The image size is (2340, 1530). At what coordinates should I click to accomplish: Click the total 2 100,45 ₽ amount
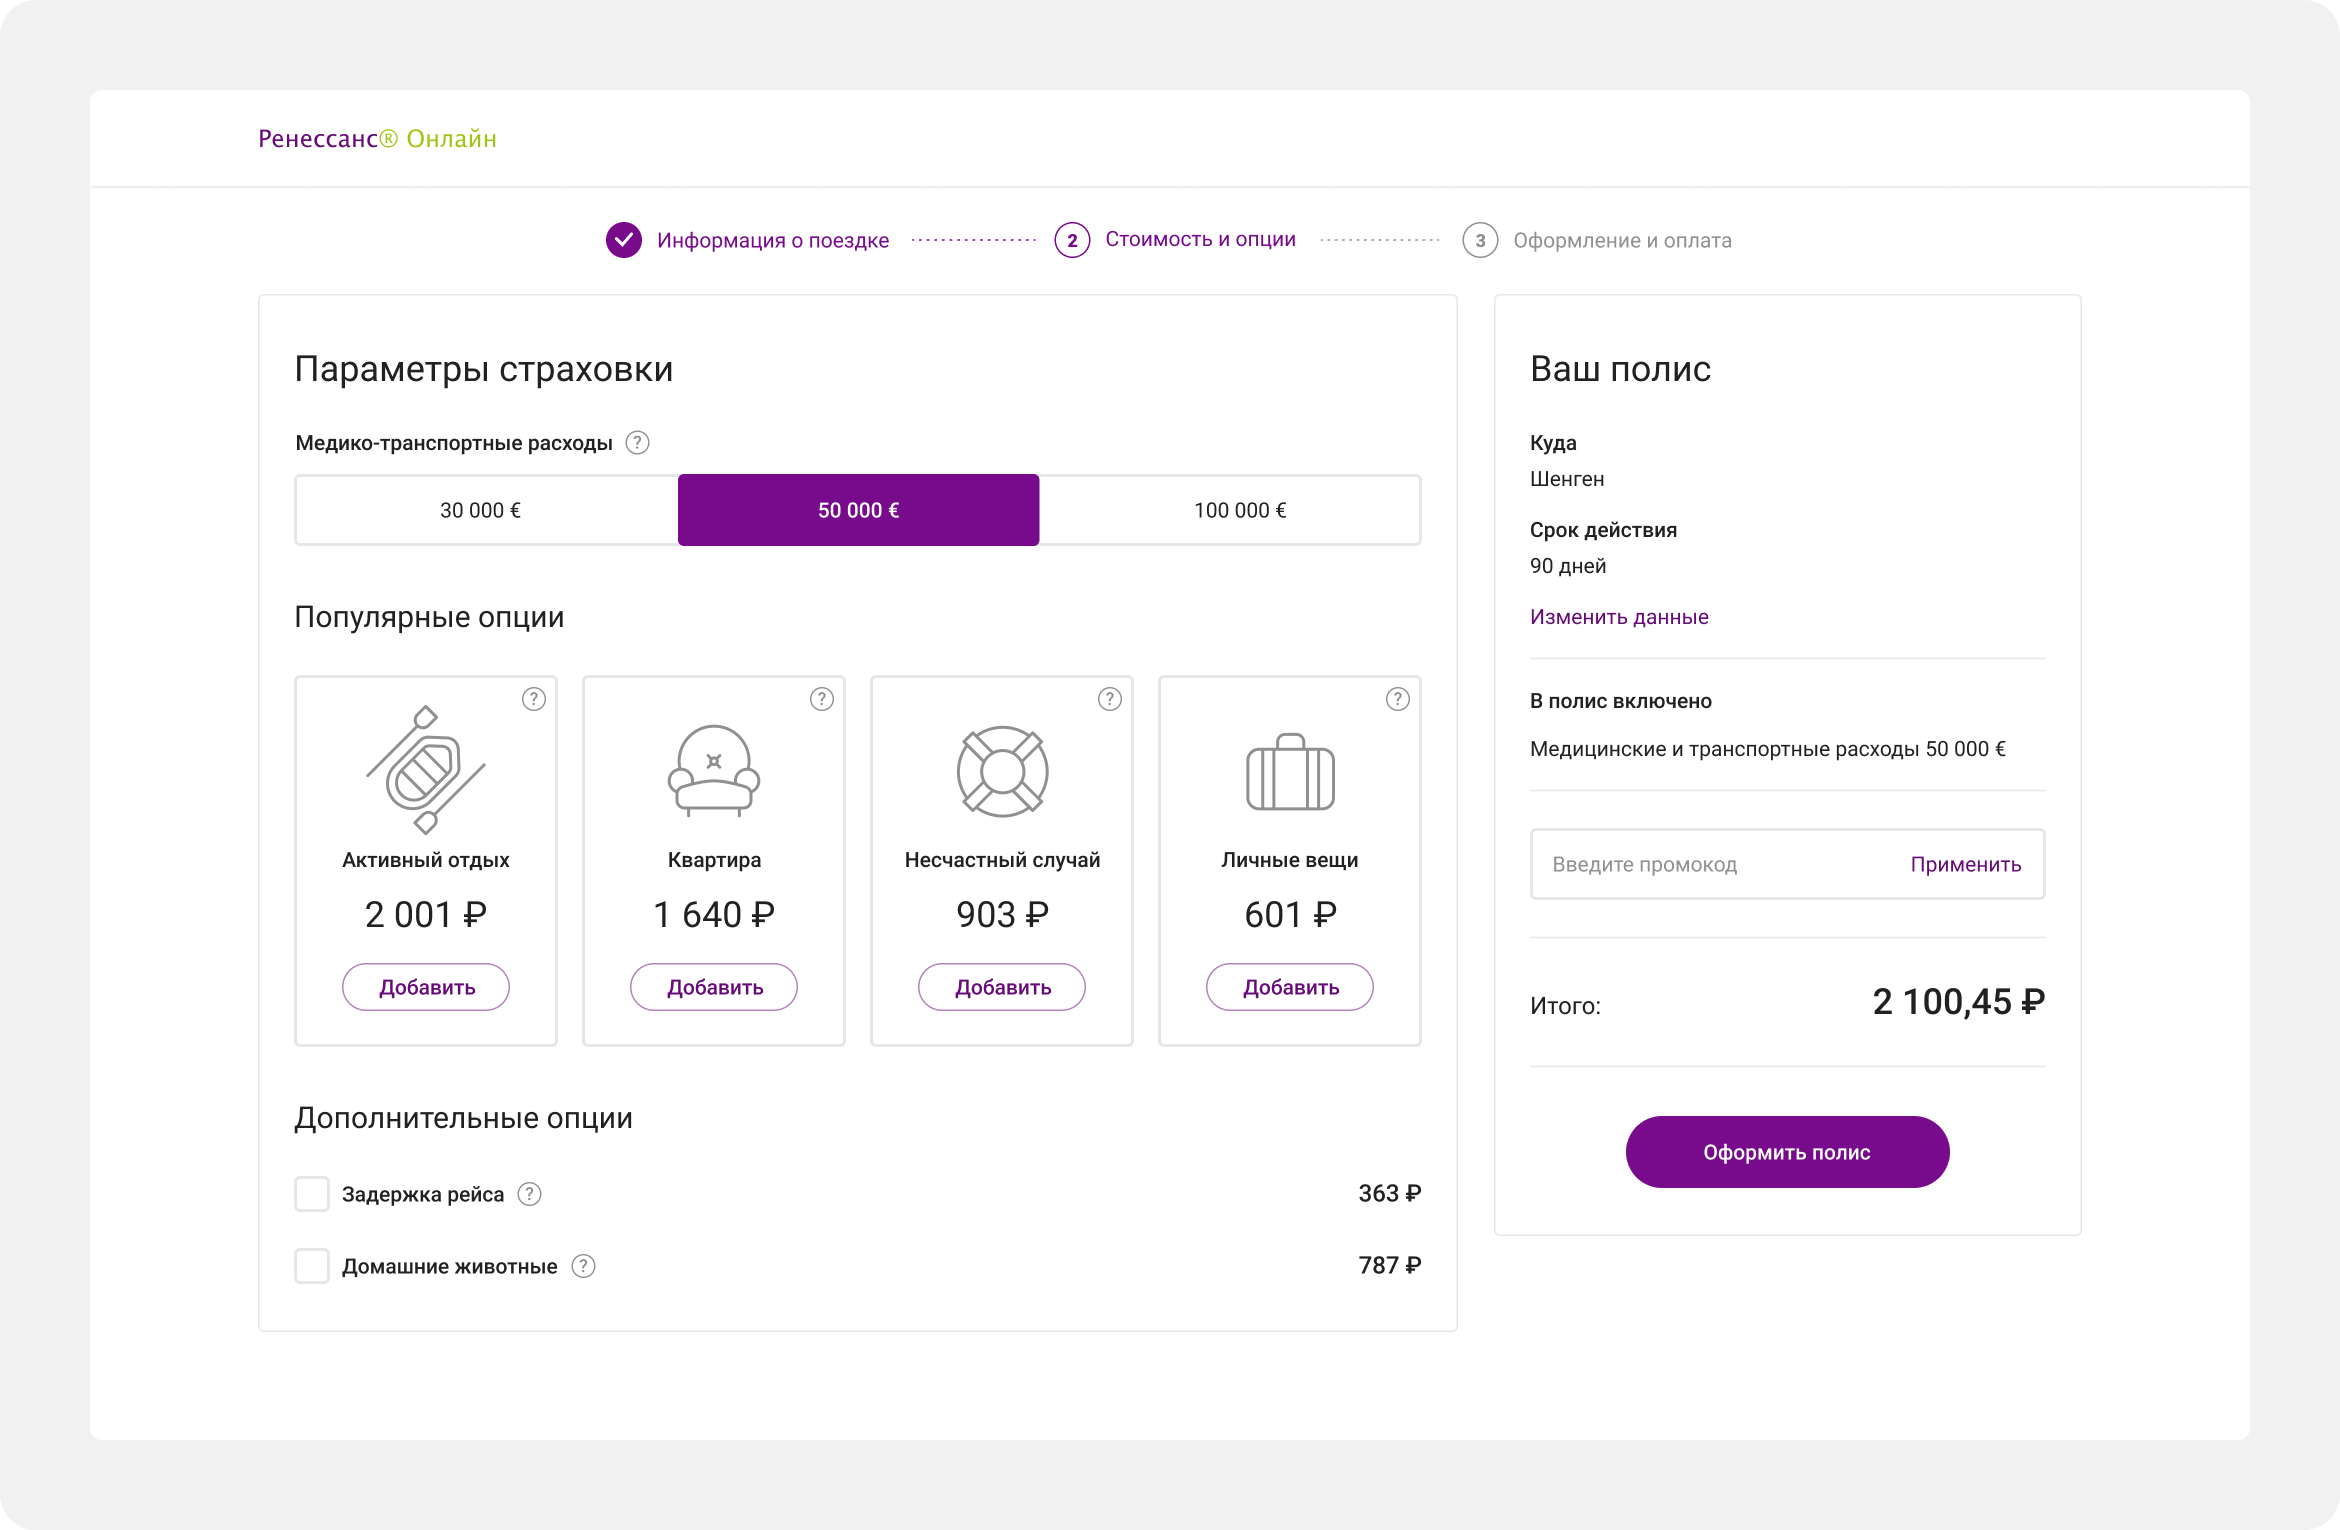coord(1958,1001)
